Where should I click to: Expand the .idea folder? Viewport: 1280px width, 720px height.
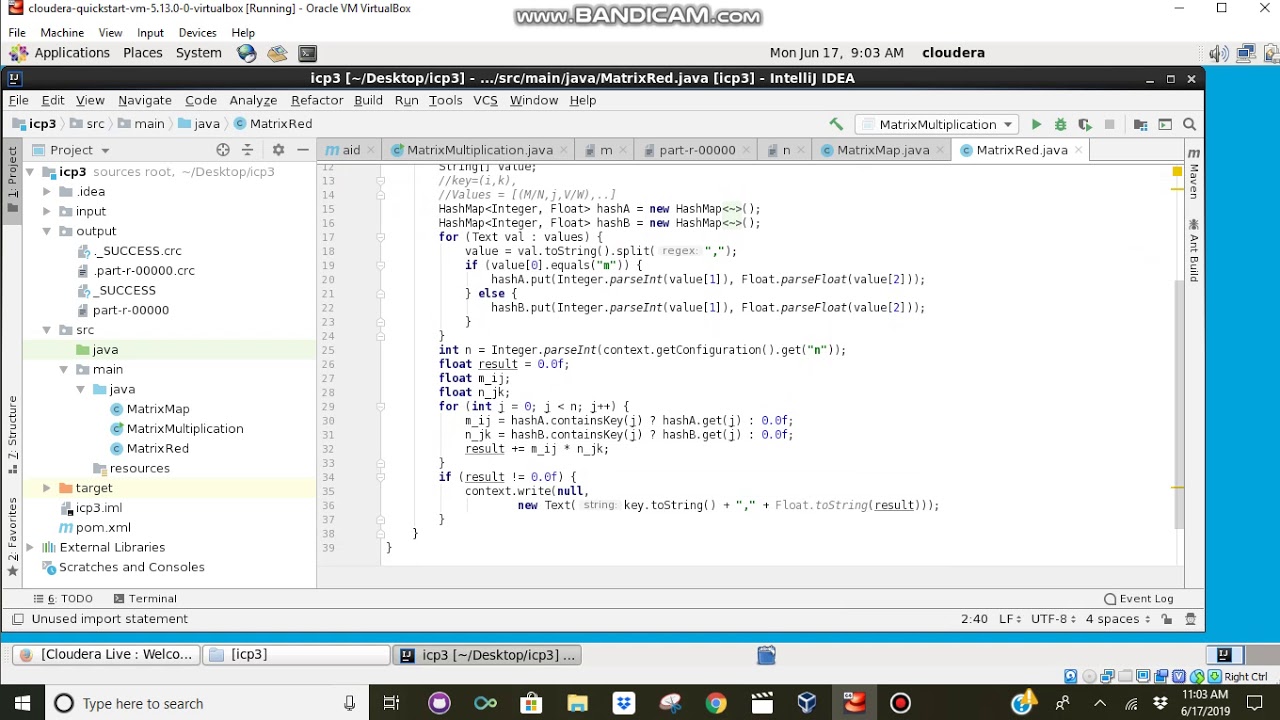click(x=47, y=192)
